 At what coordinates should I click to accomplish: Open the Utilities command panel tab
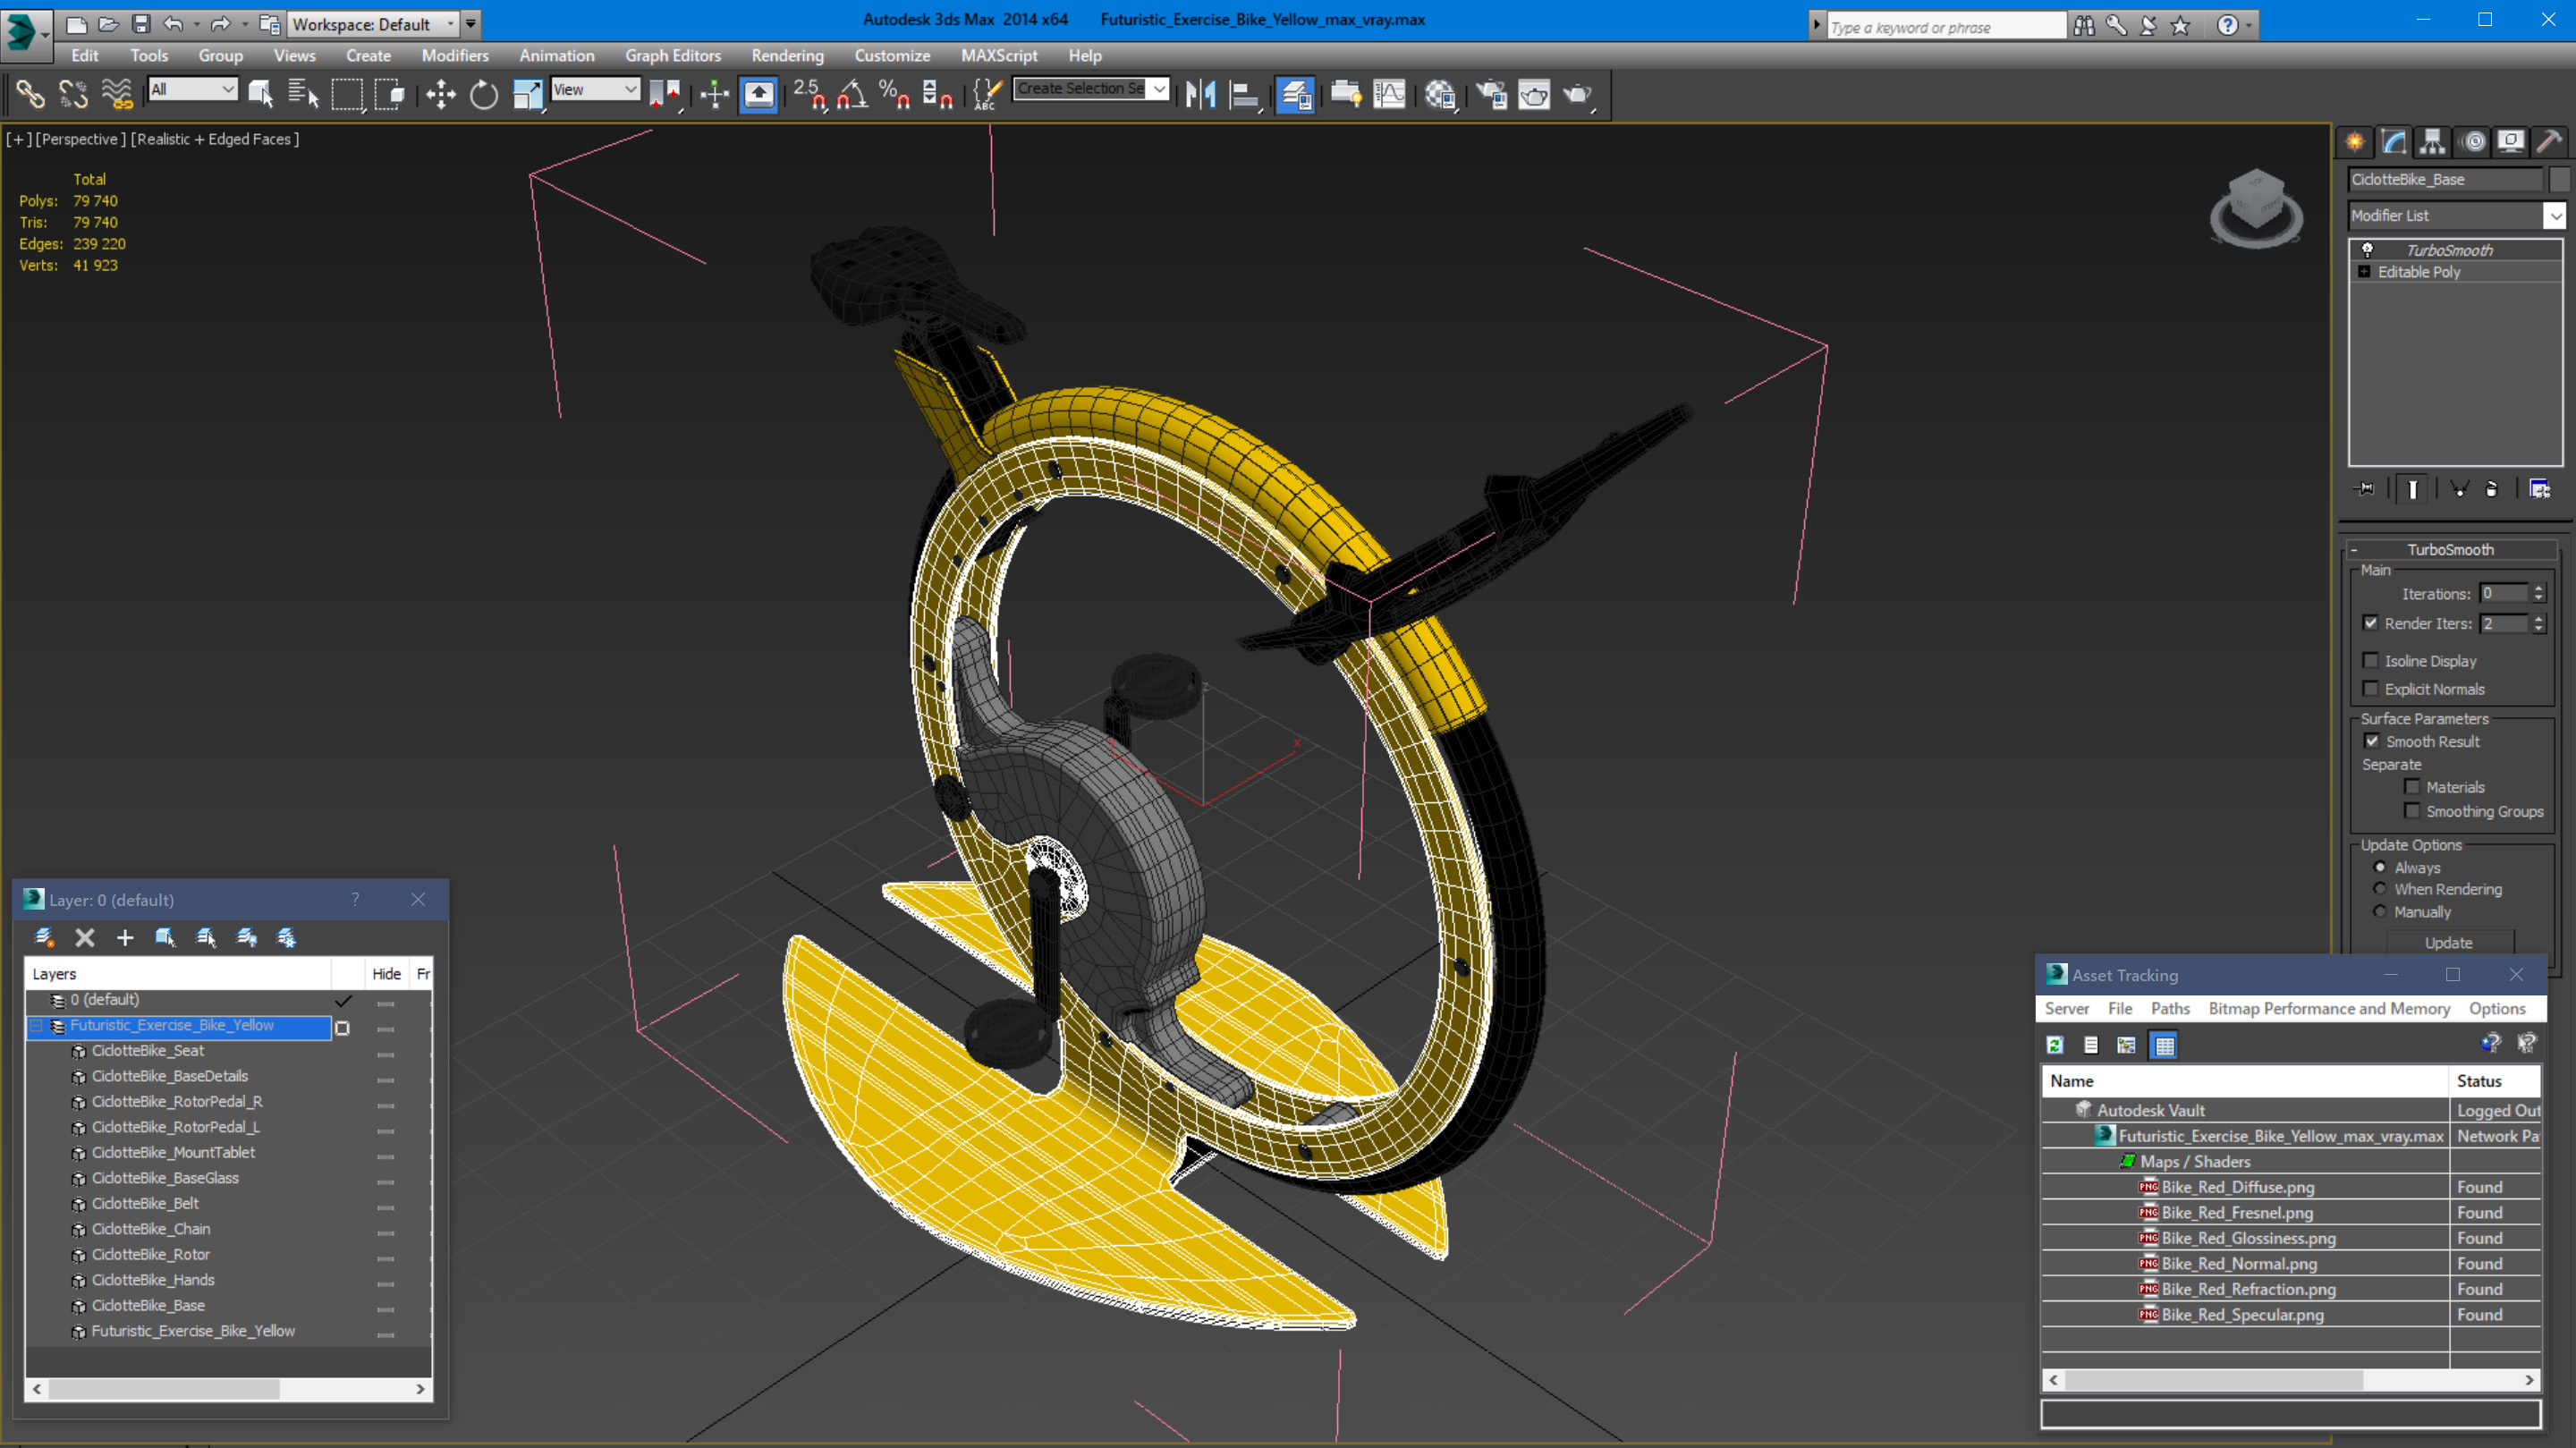(x=2549, y=142)
